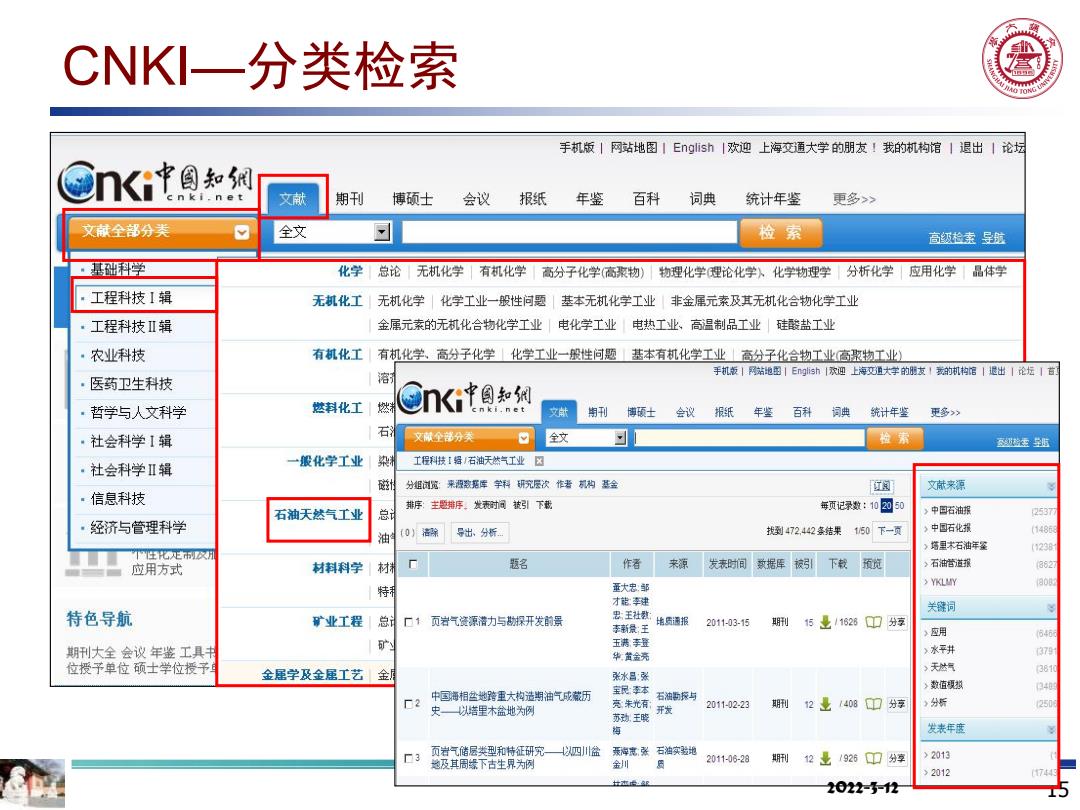Collapse the 发表年度 panel

(x=1051, y=729)
